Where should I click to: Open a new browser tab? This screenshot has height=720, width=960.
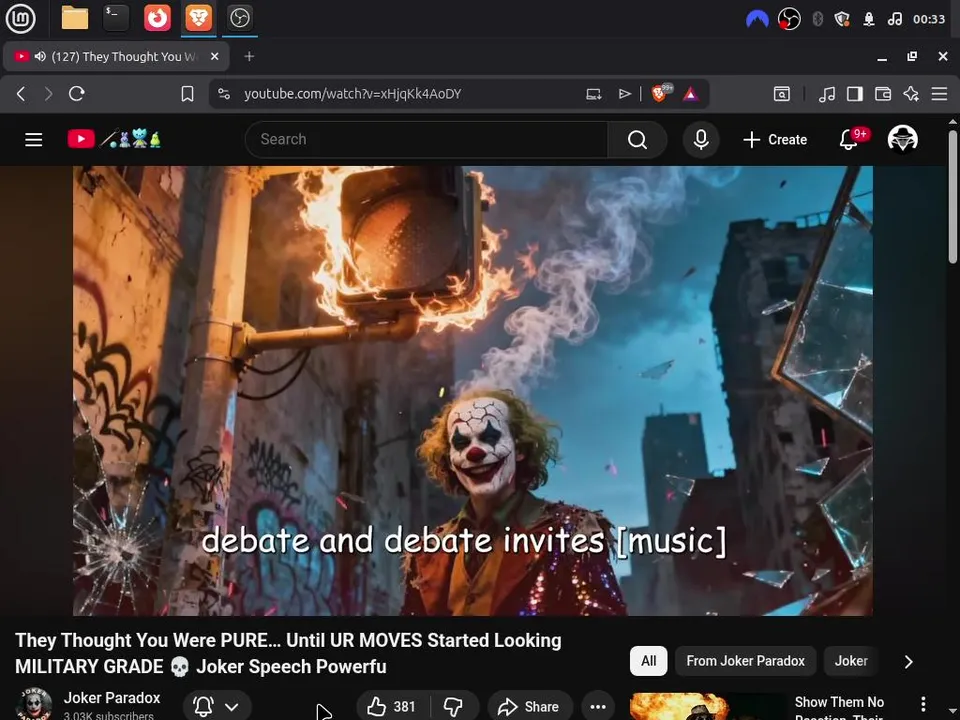(x=249, y=56)
